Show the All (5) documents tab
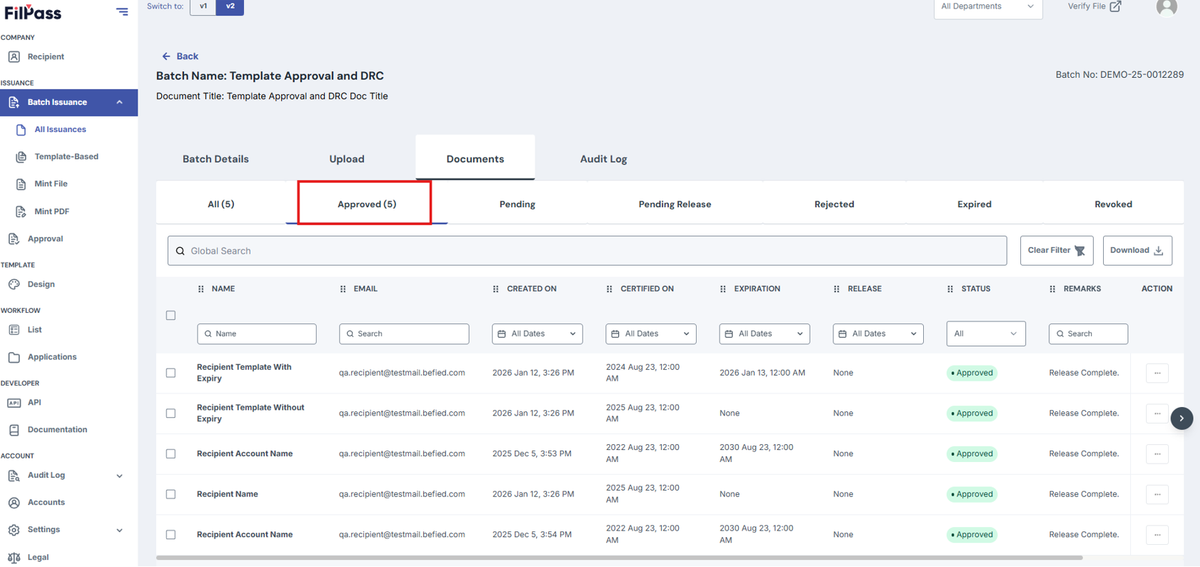This screenshot has width=1200, height=567. (221, 204)
